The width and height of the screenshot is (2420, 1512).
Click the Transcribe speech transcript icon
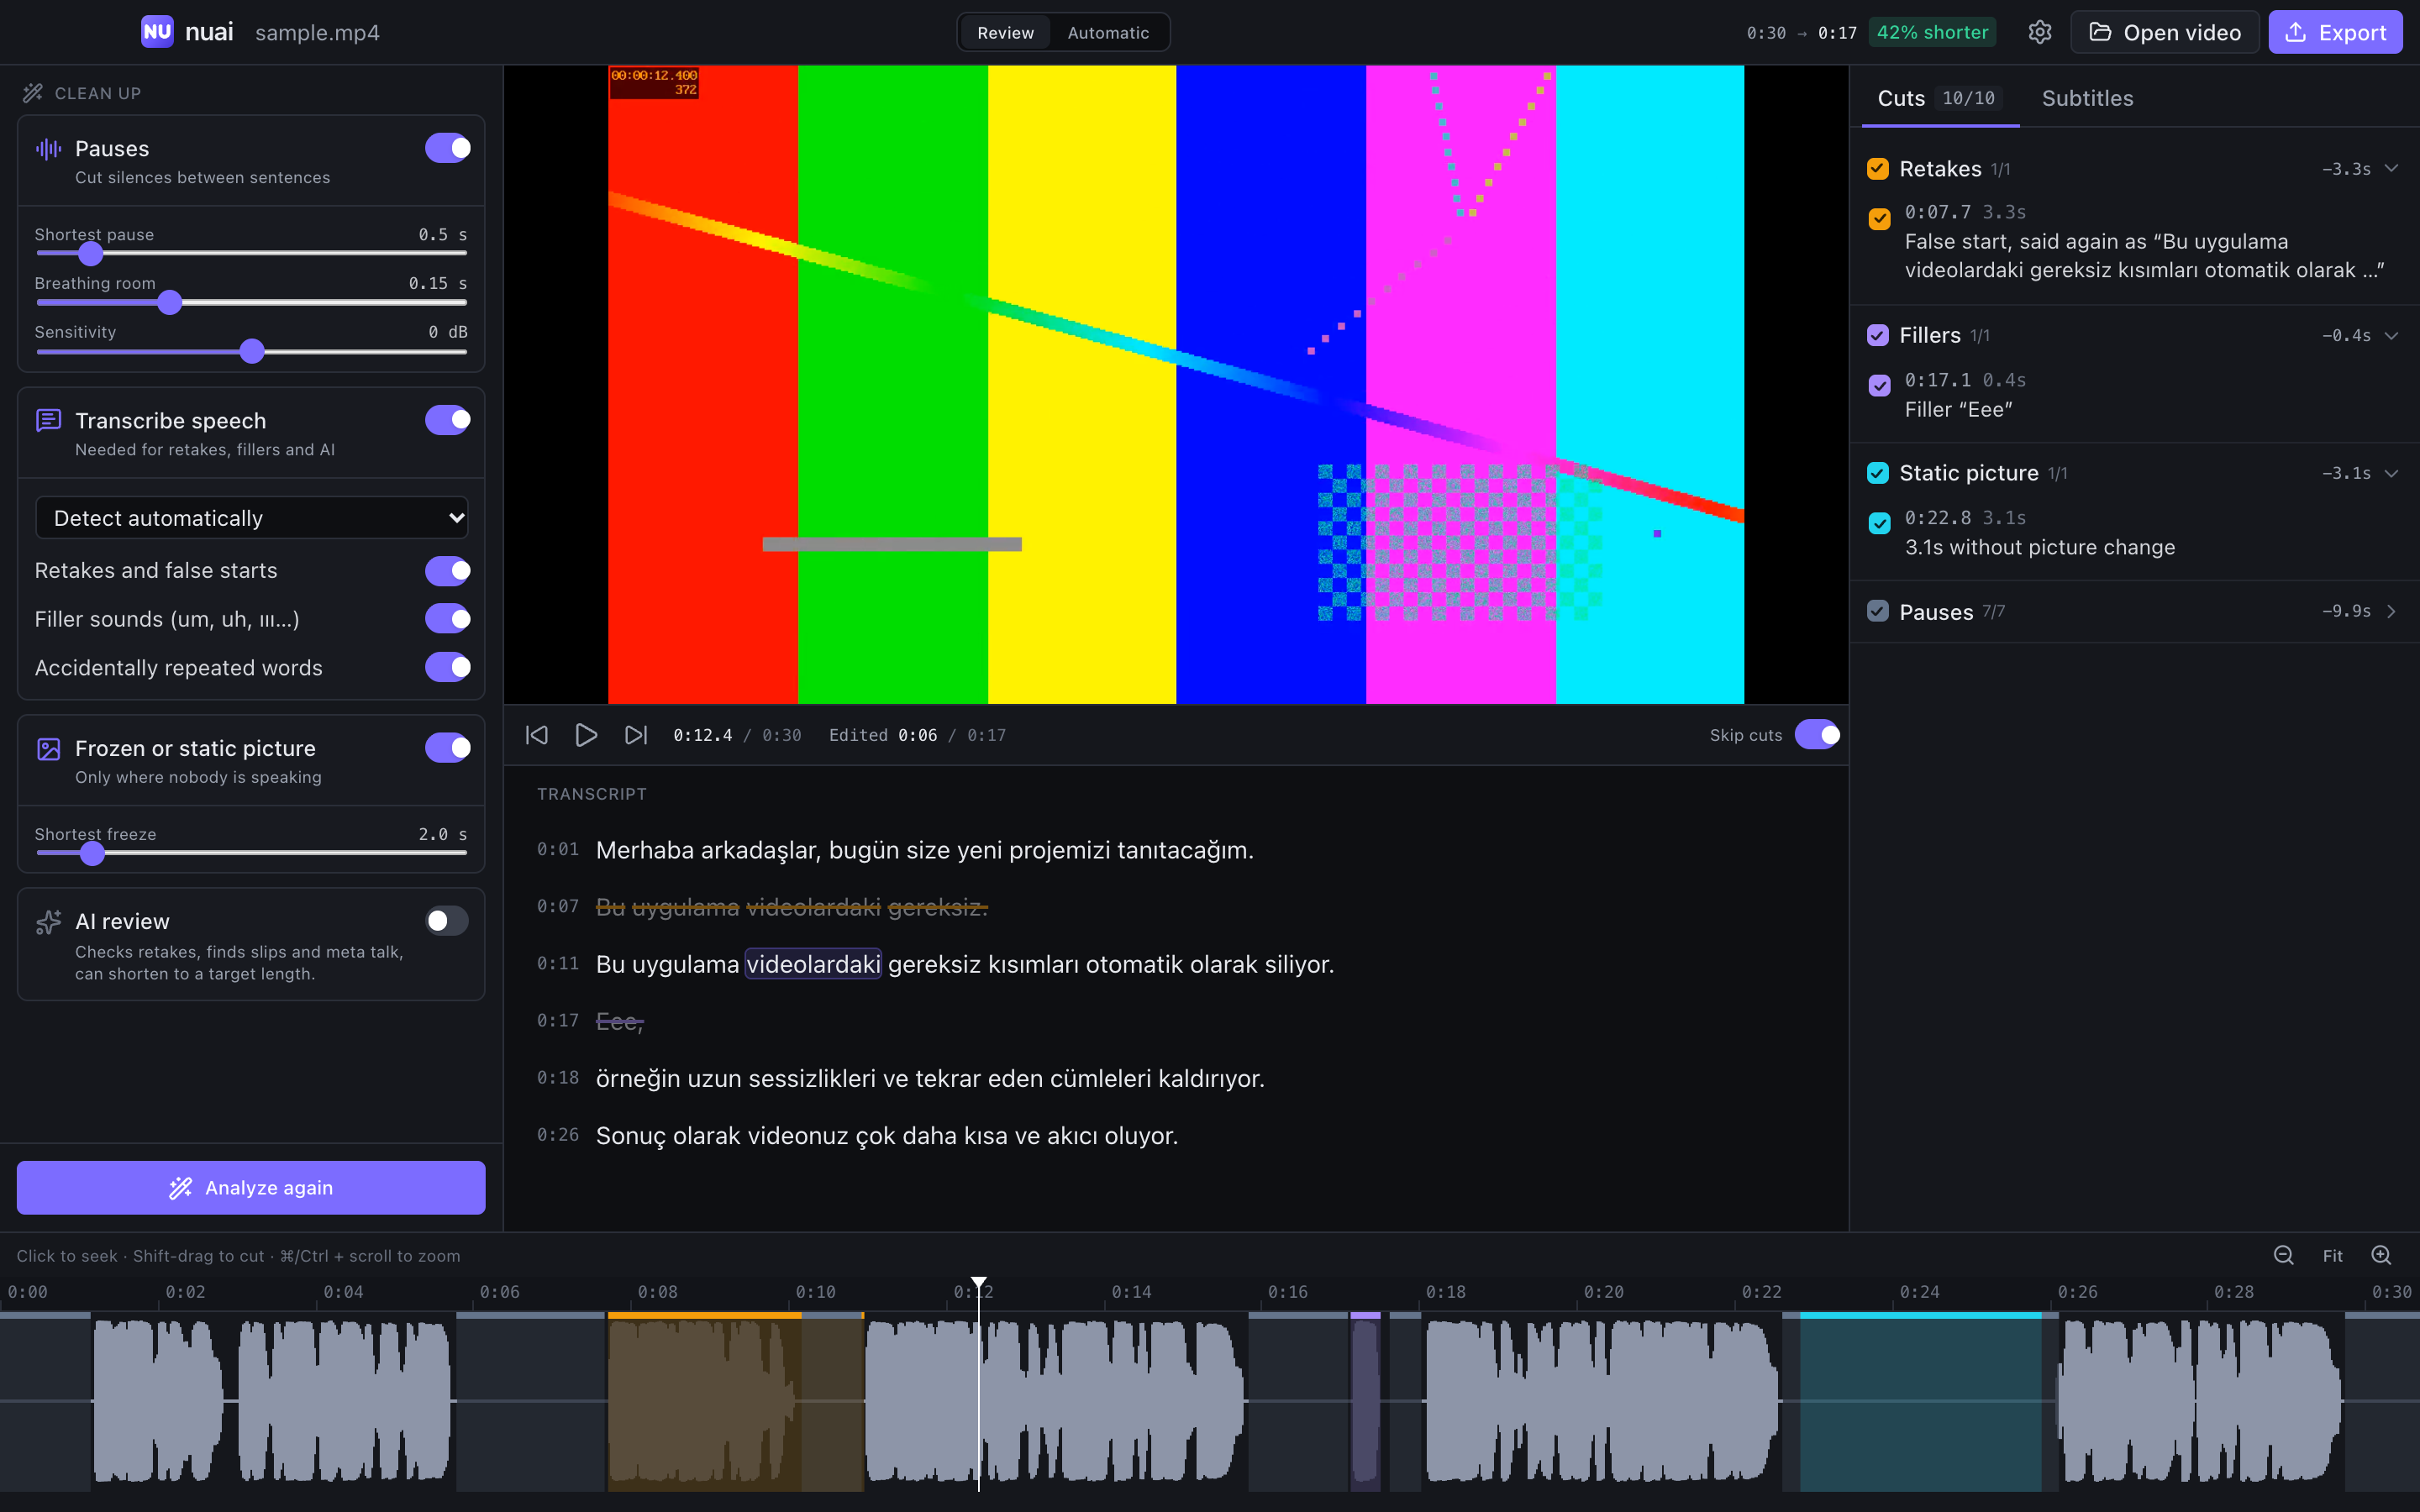(x=48, y=421)
